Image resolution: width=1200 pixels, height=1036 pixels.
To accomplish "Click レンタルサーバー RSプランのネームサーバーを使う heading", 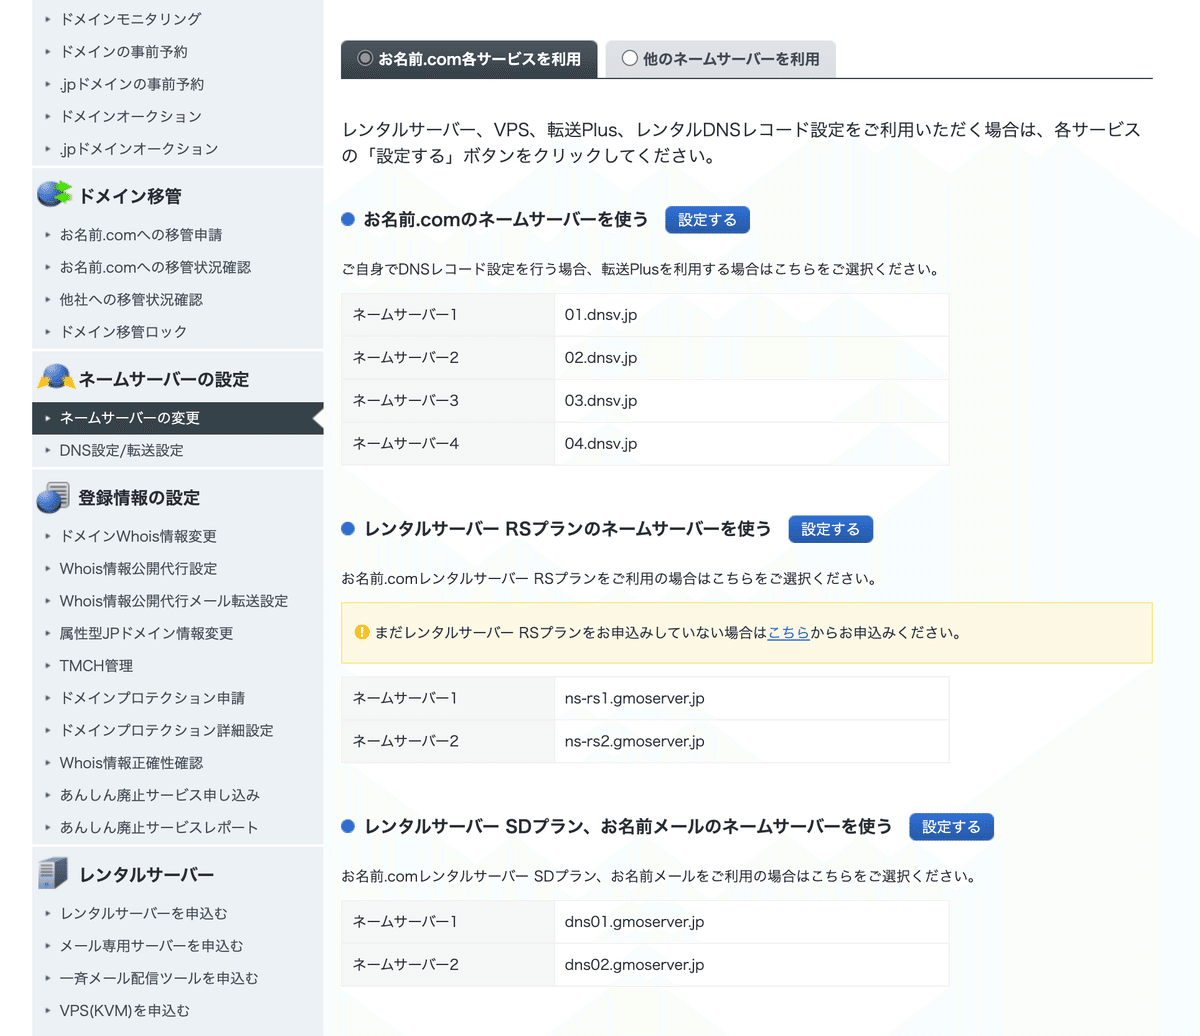I will (x=568, y=529).
